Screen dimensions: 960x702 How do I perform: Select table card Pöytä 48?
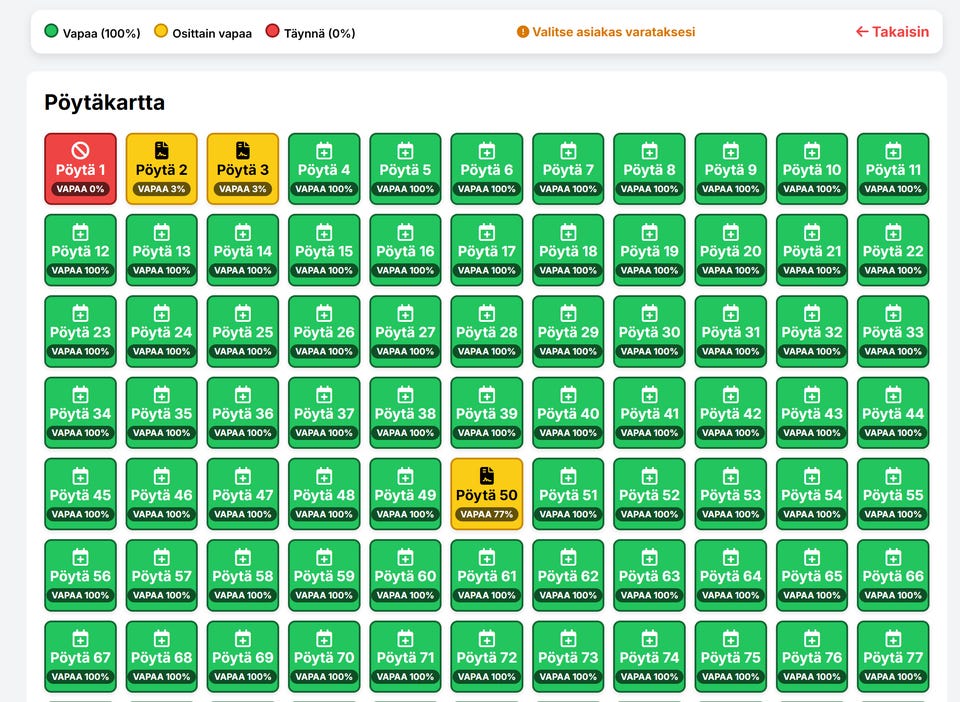[324, 494]
